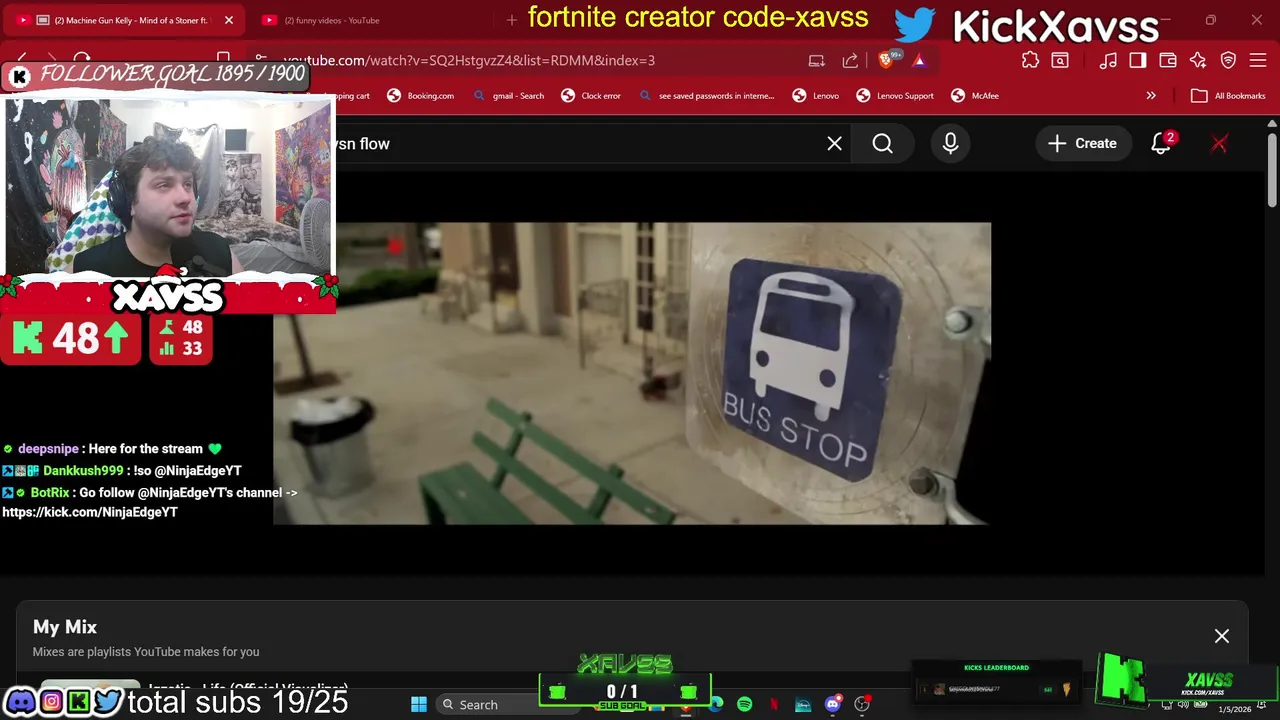Open the Windows Start menu
Viewport: 1280px width, 720px height.
(x=419, y=705)
